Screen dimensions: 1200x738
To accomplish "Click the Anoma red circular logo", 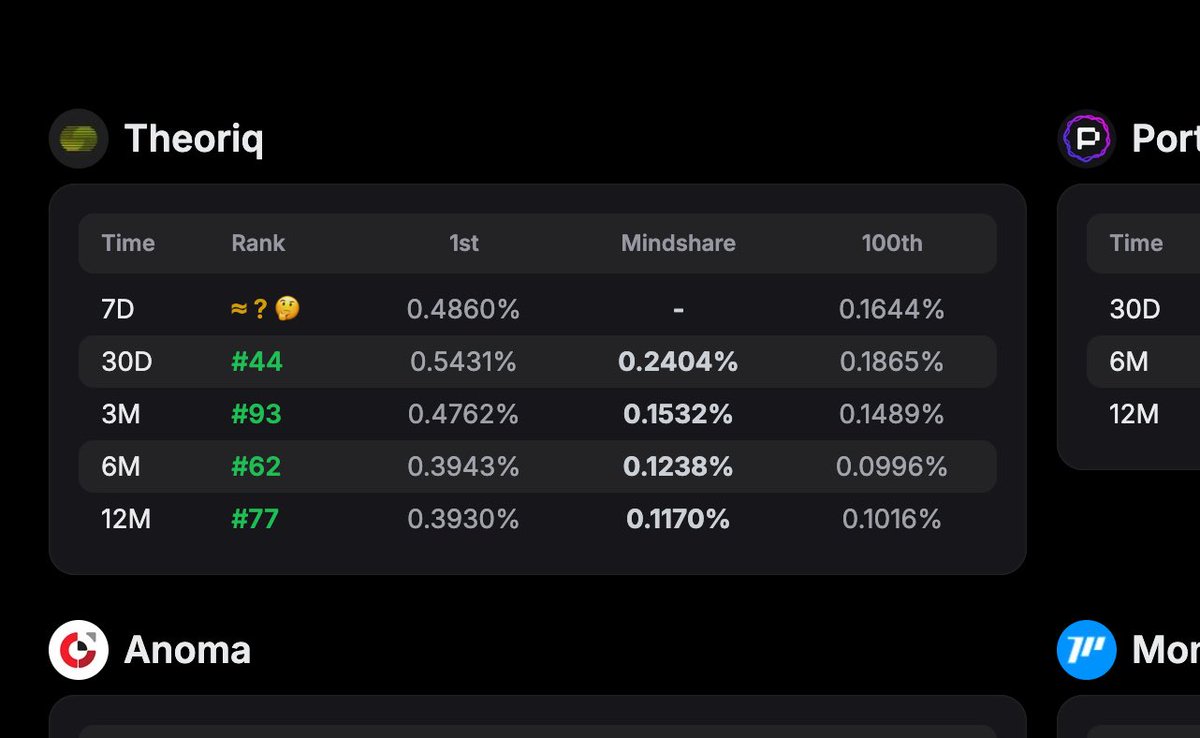I will [x=78, y=650].
